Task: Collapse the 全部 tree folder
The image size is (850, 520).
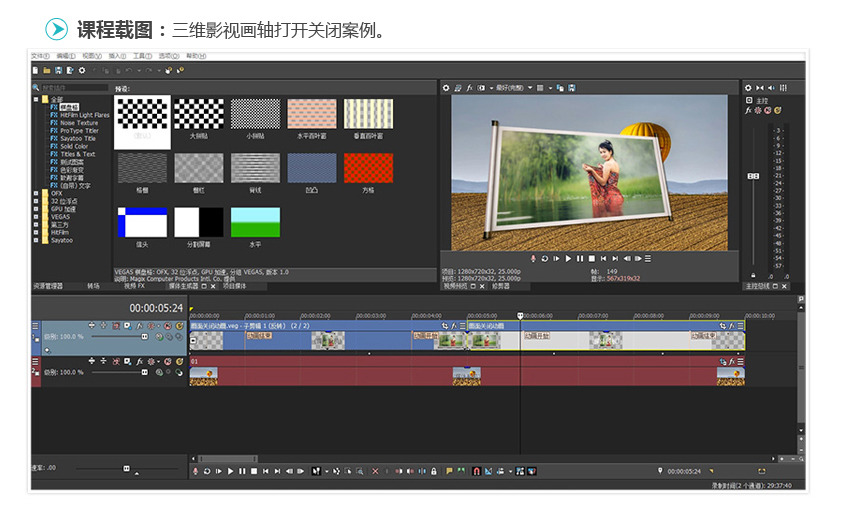Action: (x=36, y=99)
